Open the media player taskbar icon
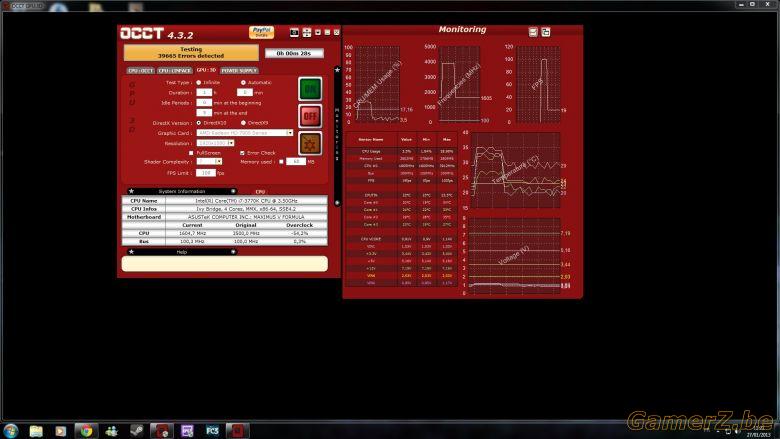780x439 pixels. point(61,431)
